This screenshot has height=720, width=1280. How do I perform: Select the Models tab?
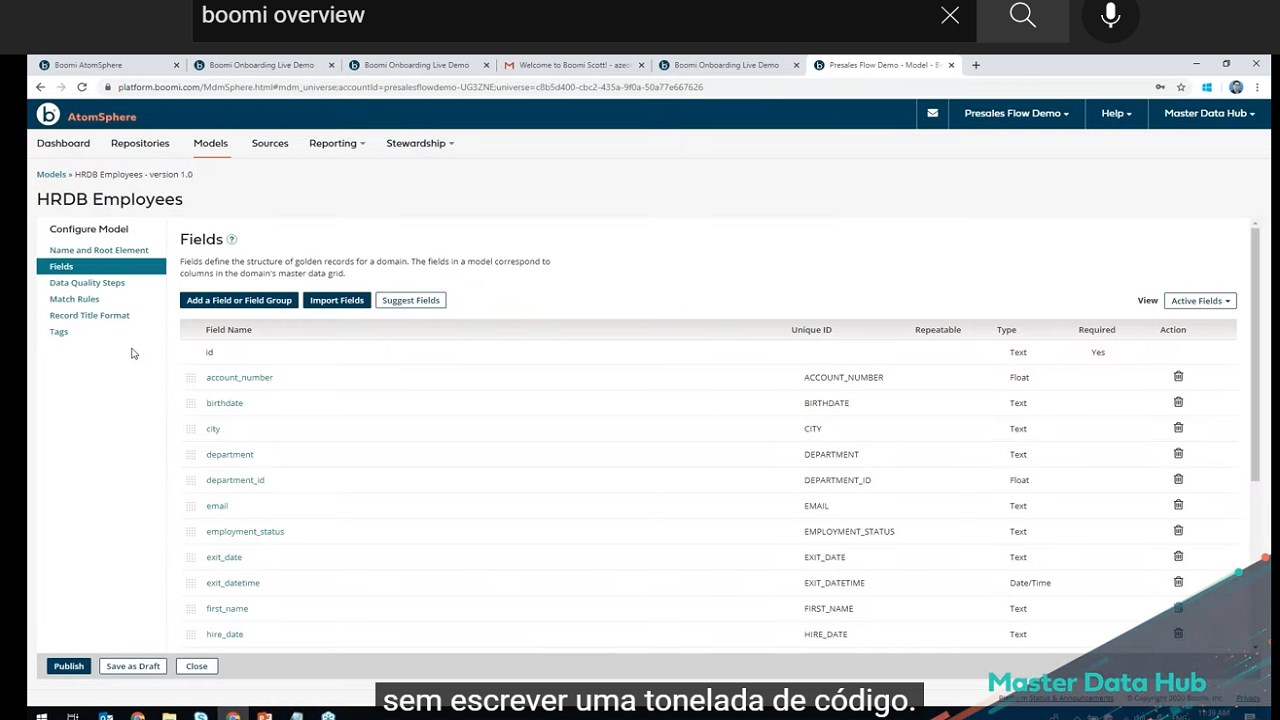coord(211,143)
